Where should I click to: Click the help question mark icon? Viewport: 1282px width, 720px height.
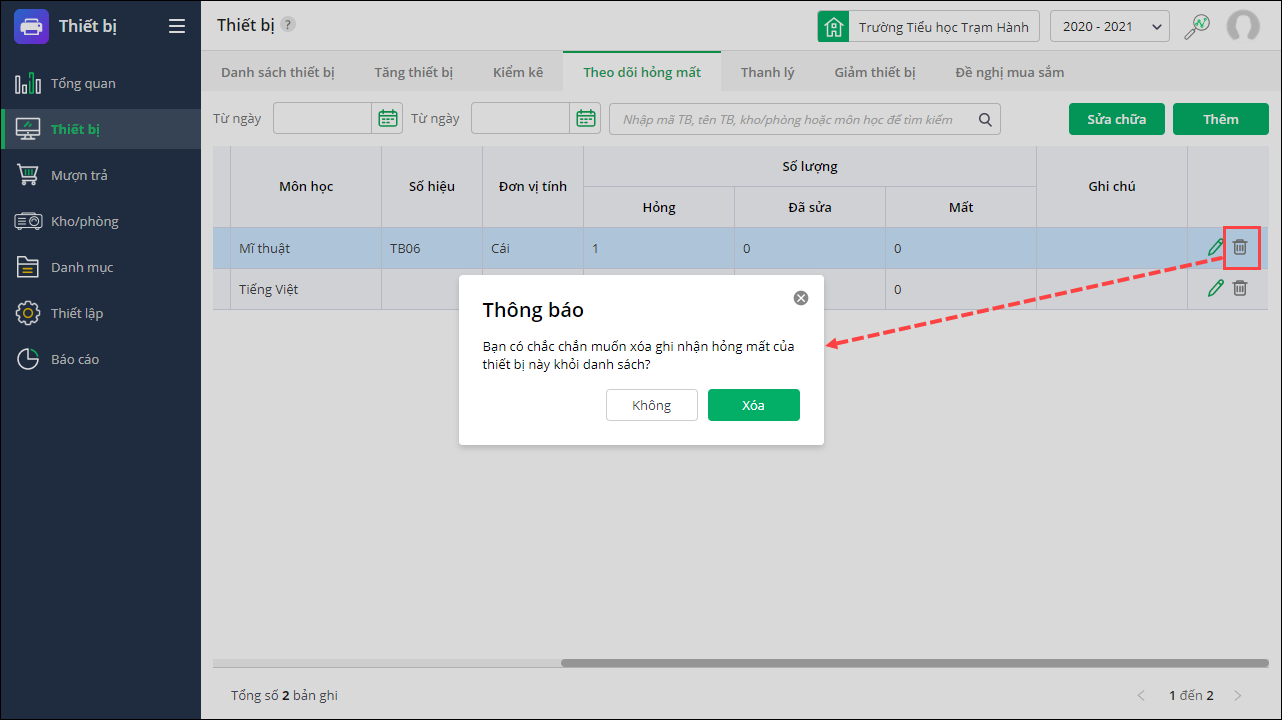coord(288,24)
